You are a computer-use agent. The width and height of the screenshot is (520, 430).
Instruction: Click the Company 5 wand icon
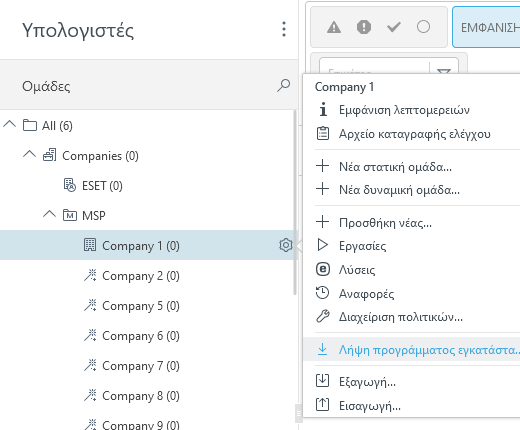point(90,305)
